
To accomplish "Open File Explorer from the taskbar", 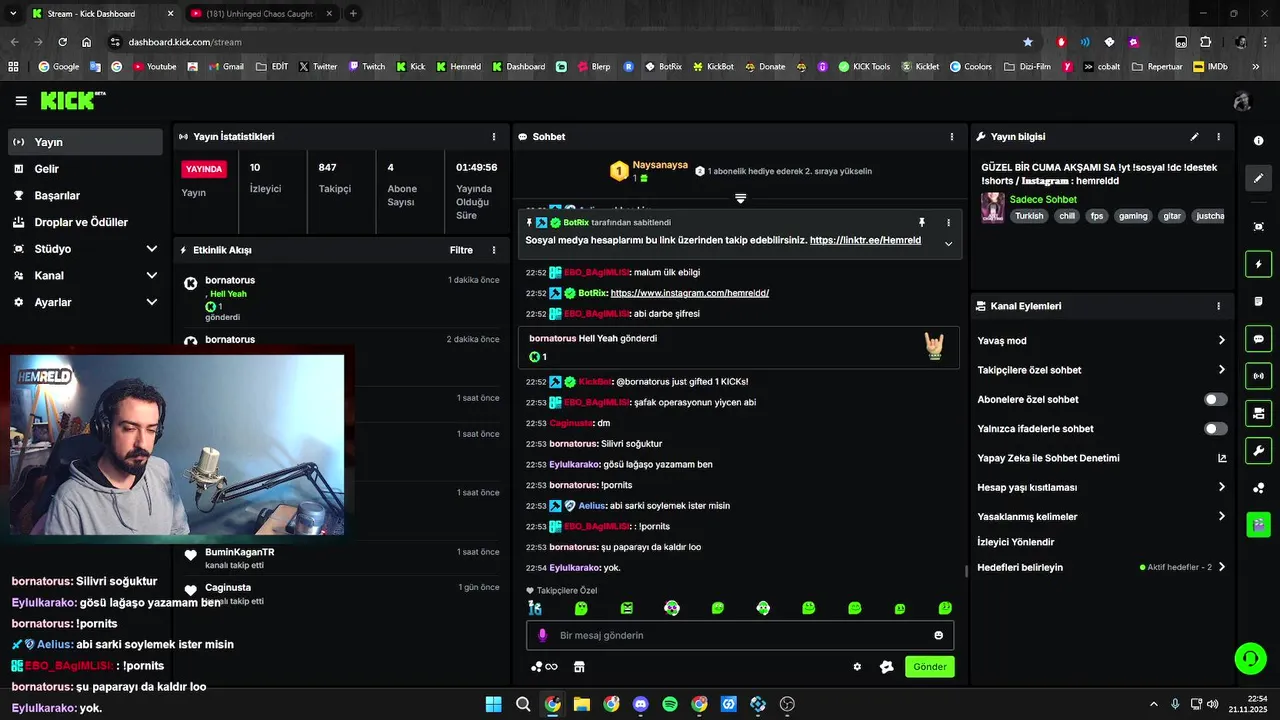I will click(x=582, y=704).
